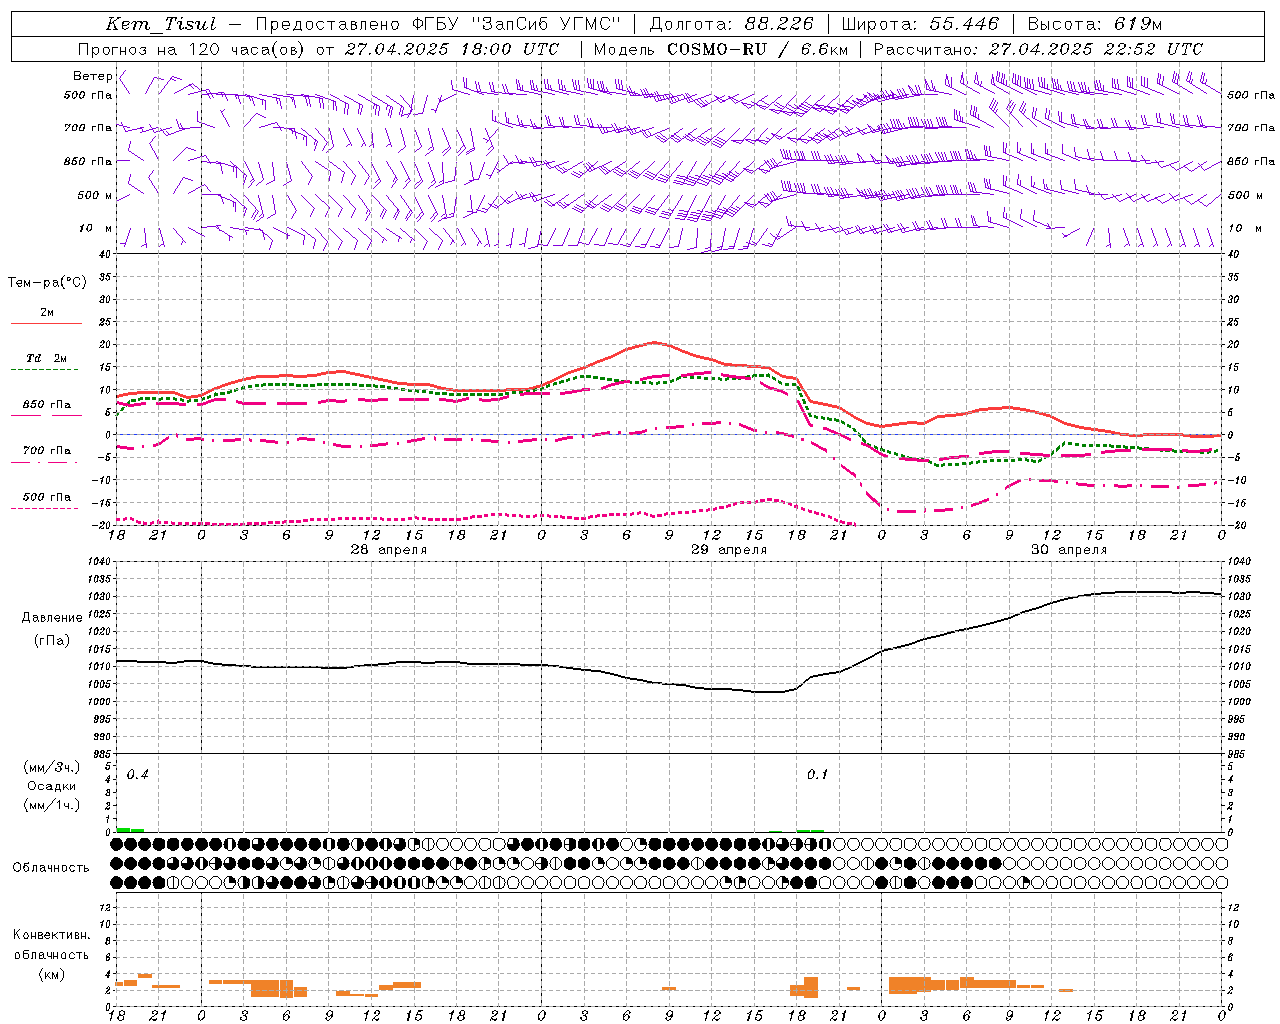This screenshot has width=1280, height=1024.
Task: Select the Долгота: 88.226 value
Action: pos(732,24)
